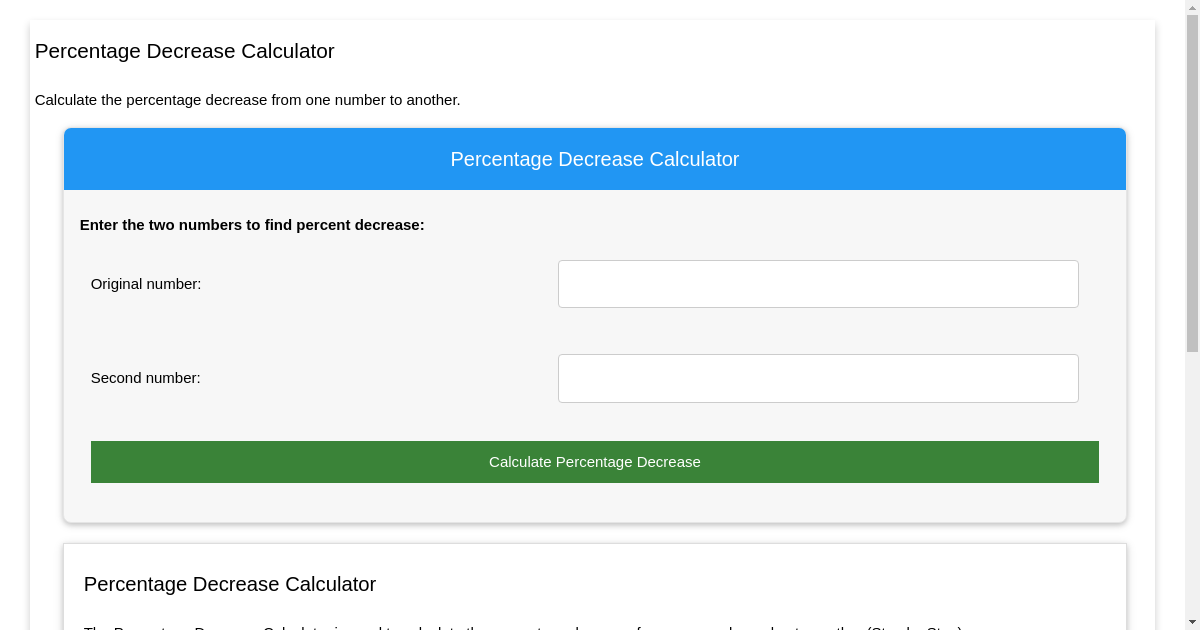This screenshot has width=1200, height=630.
Task: Click the bold prompt to enter two numbers
Action: tap(252, 225)
